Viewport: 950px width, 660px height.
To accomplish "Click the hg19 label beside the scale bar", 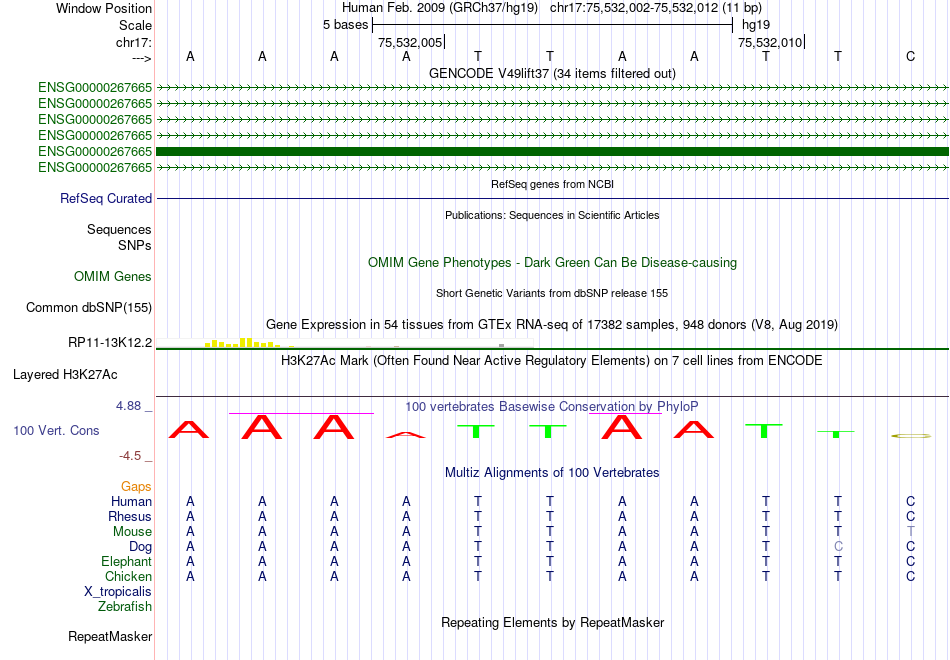I will click(x=756, y=25).
